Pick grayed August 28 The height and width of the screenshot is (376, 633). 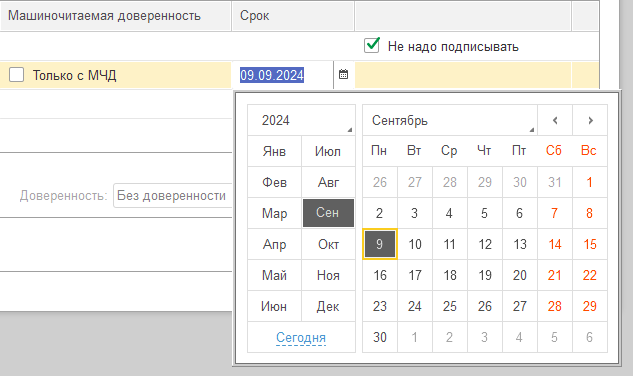pos(450,182)
